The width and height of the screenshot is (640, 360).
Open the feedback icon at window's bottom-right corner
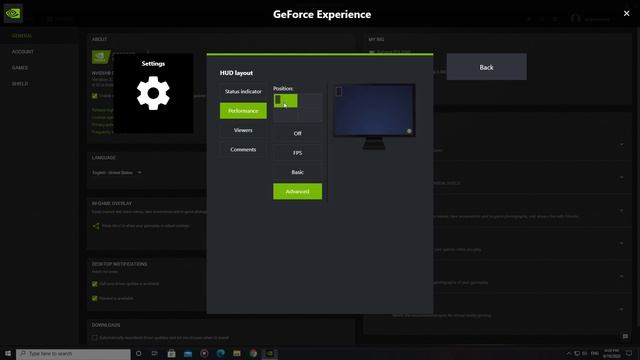tap(625, 336)
